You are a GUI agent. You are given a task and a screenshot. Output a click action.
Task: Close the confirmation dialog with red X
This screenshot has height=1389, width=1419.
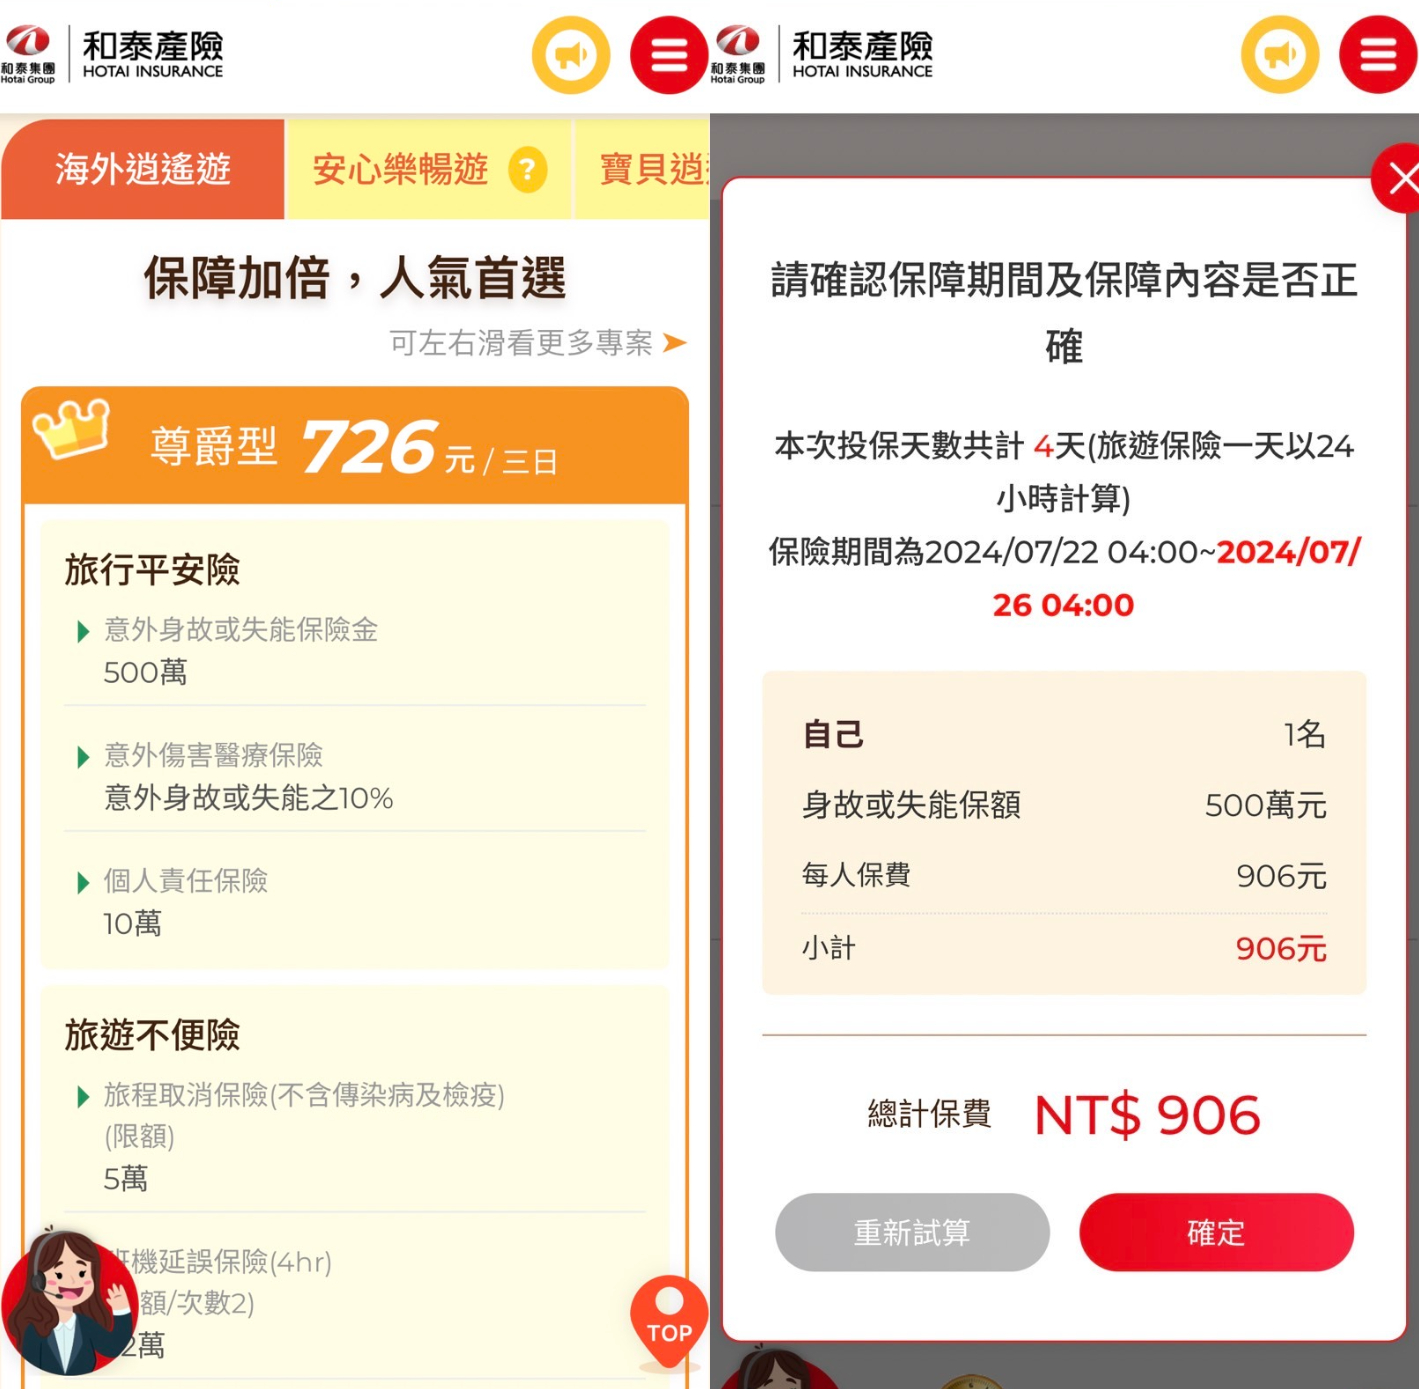tap(1400, 179)
